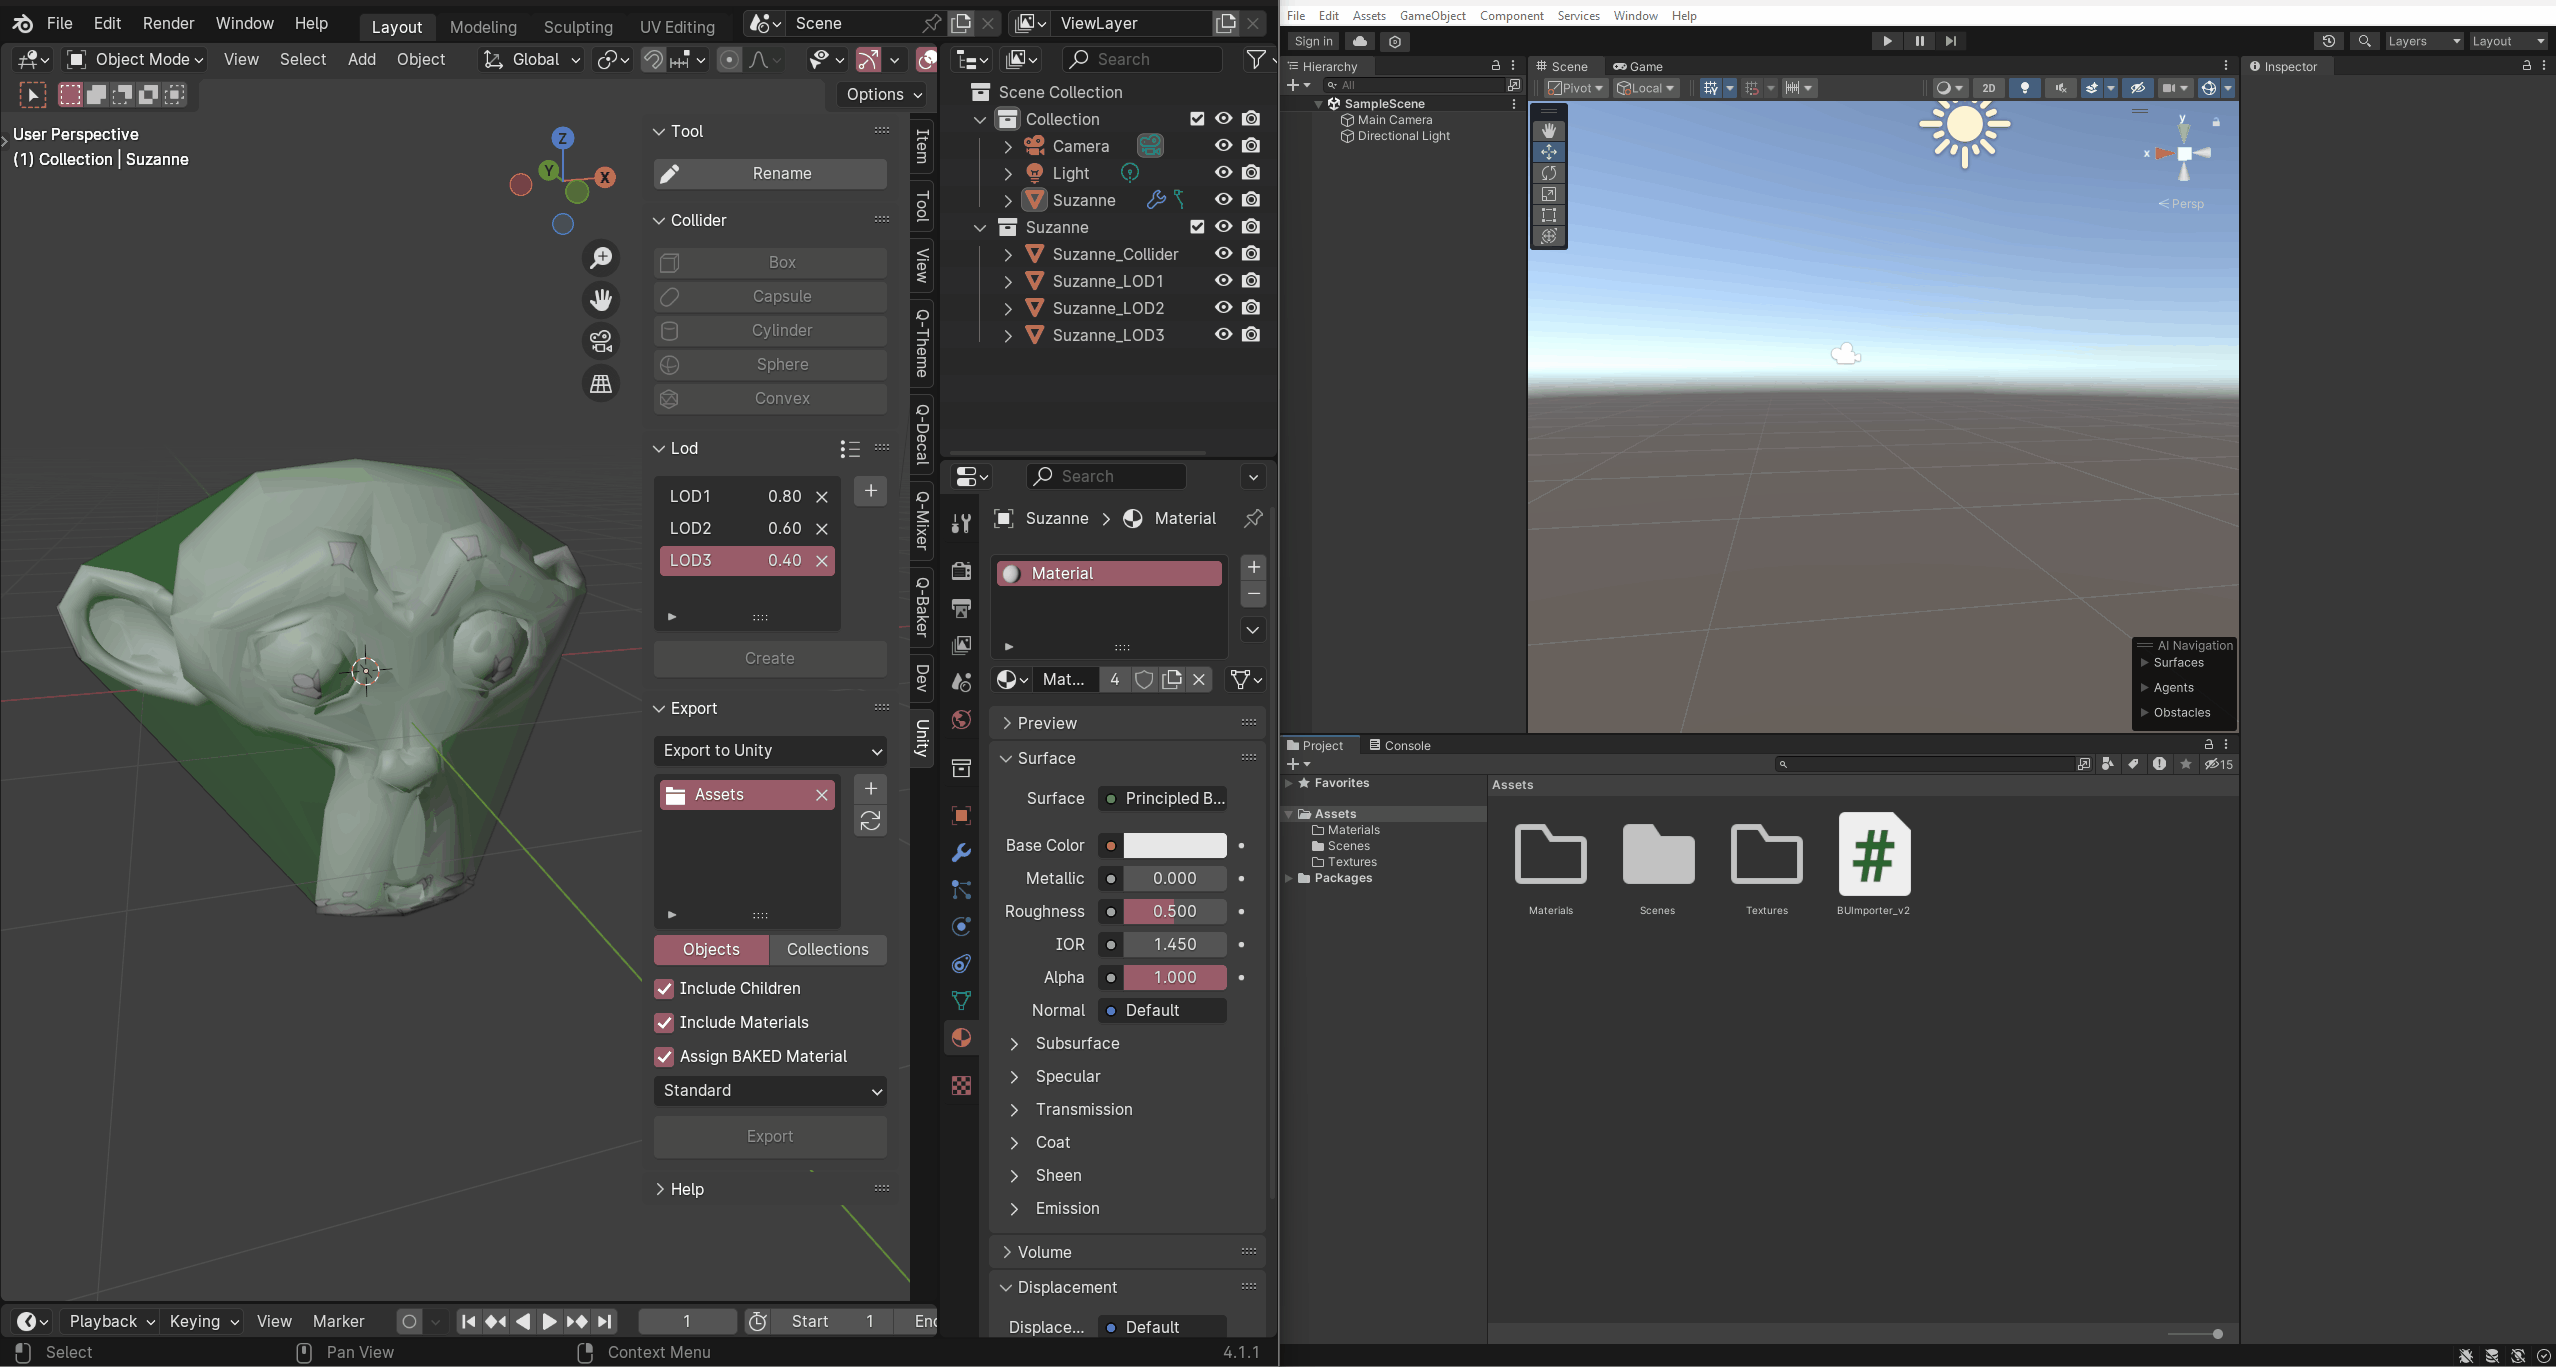Activate Unity's Hand pan tool
Image resolution: width=2556 pixels, height=1367 pixels.
click(x=1548, y=130)
